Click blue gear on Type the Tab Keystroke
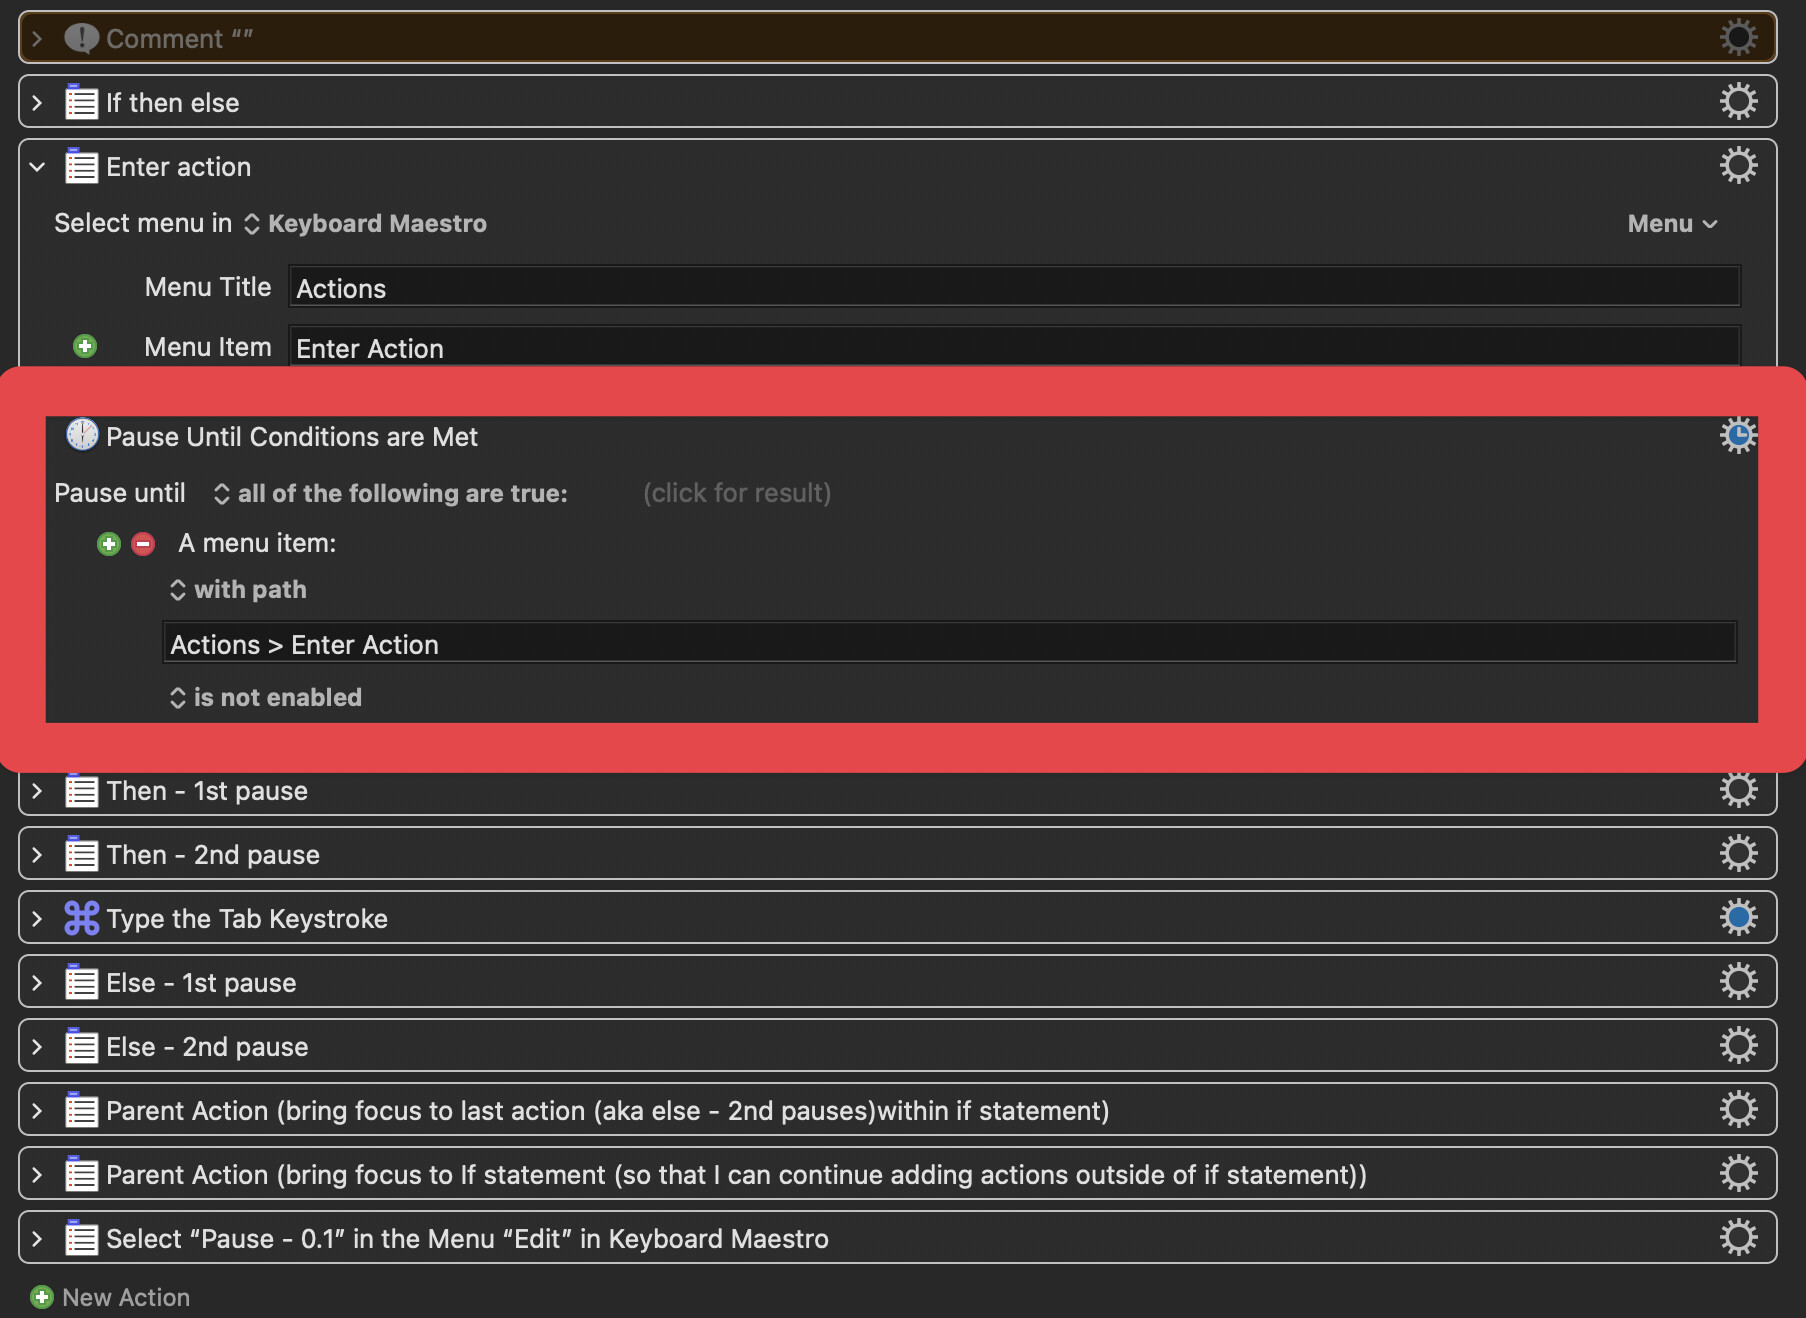 tap(1737, 918)
